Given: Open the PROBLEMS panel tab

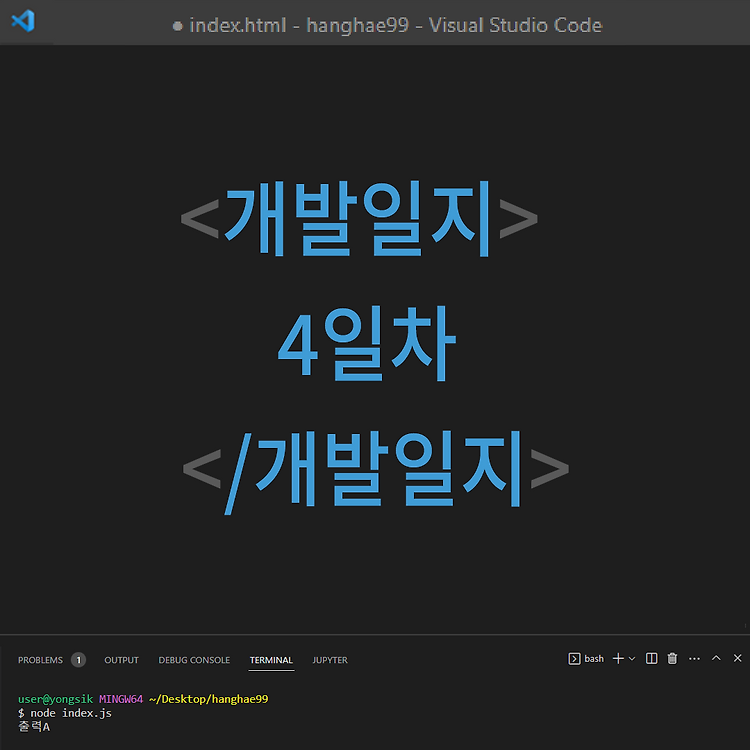Looking at the screenshot, I should pos(40,660).
